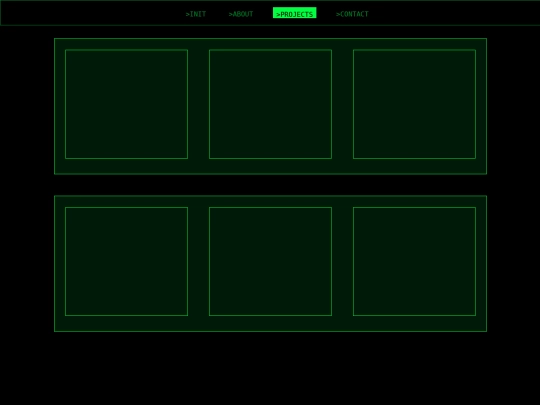This screenshot has width=540, height=405.
Task: Open the >CONTACT navigation link
Action: coord(352,14)
